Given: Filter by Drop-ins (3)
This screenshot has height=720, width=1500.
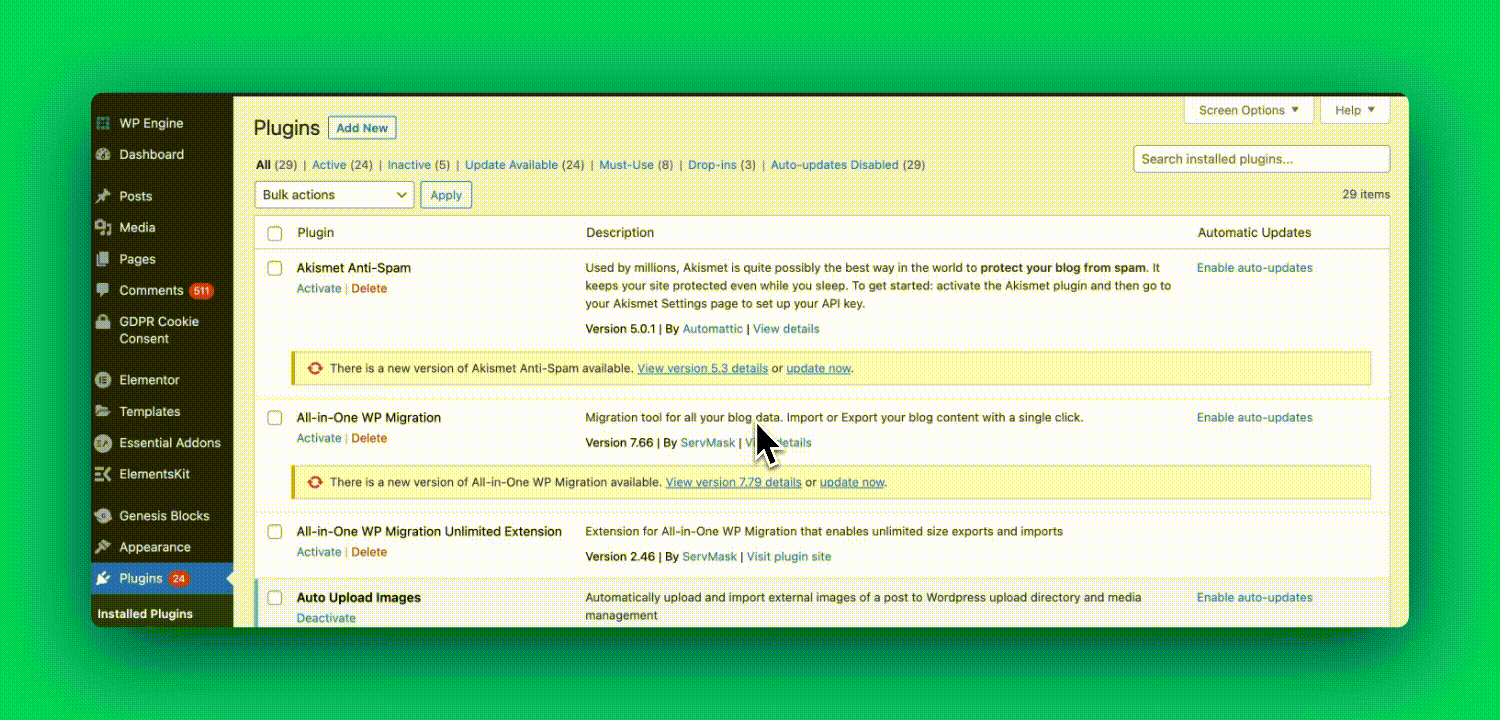Looking at the screenshot, I should 722,165.
